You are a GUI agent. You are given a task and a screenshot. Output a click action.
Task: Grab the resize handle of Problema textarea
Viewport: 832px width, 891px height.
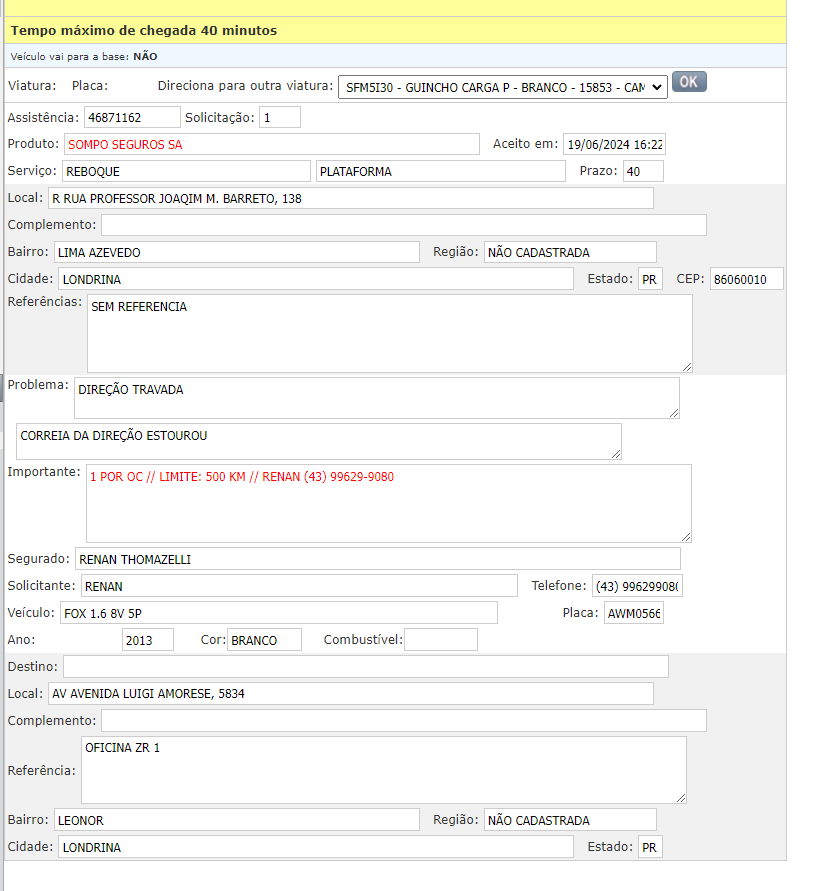coord(674,413)
